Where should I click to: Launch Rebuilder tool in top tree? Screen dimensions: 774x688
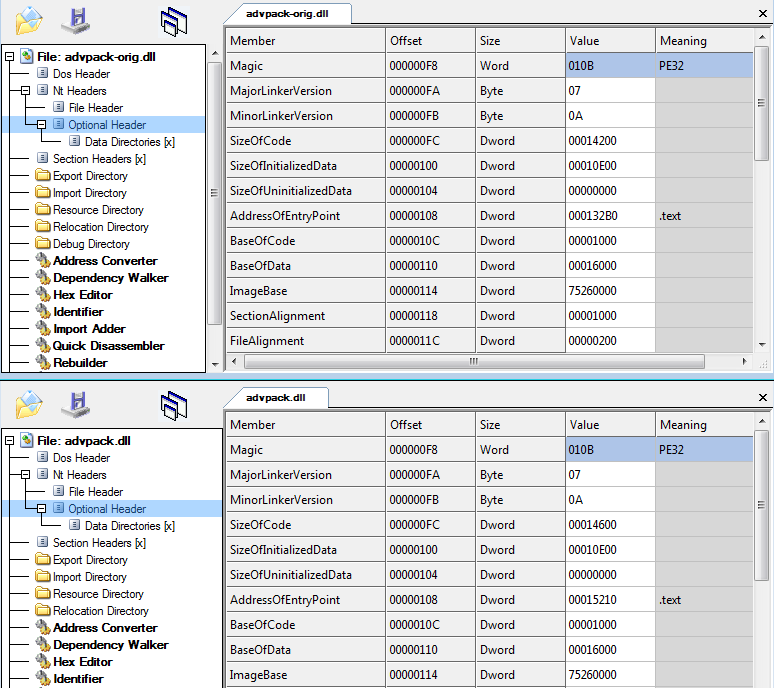[x=80, y=363]
